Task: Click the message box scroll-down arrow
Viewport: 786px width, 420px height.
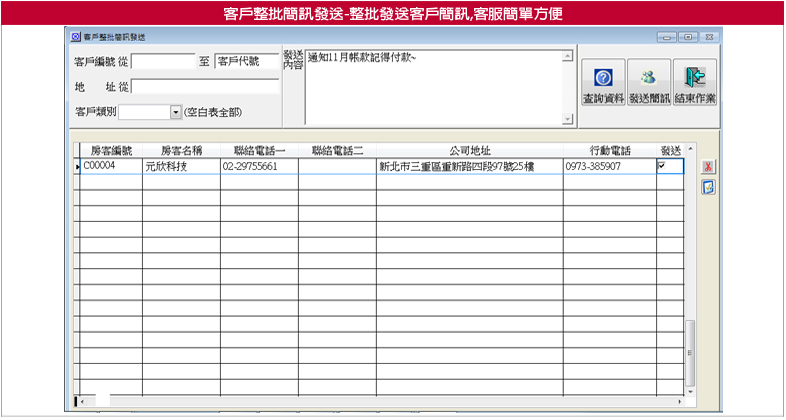Action: coord(569,120)
